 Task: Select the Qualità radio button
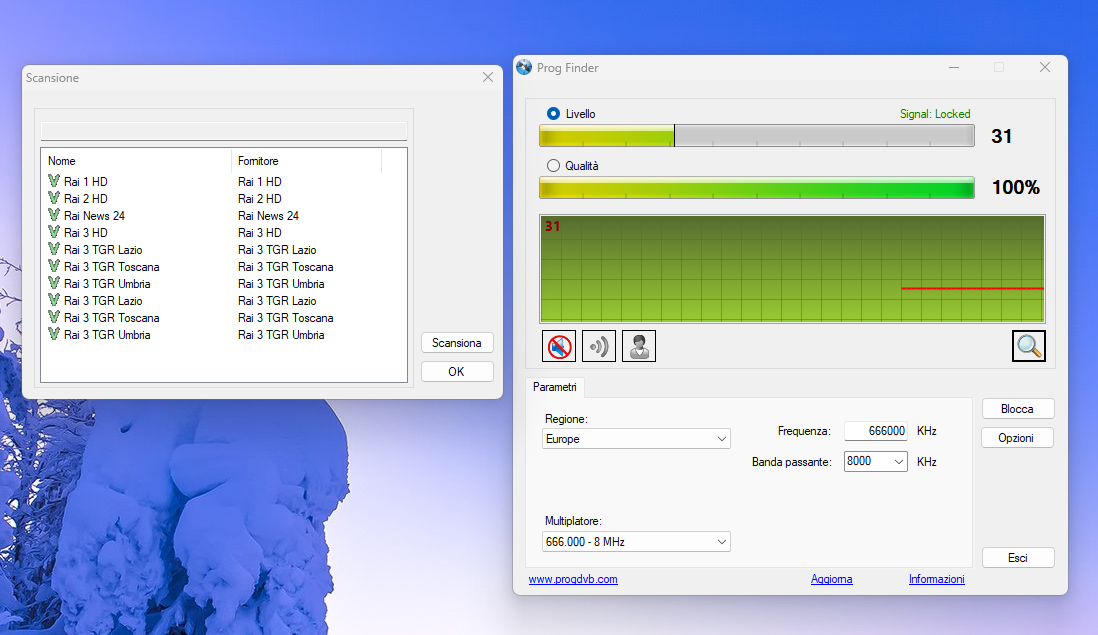tap(553, 166)
